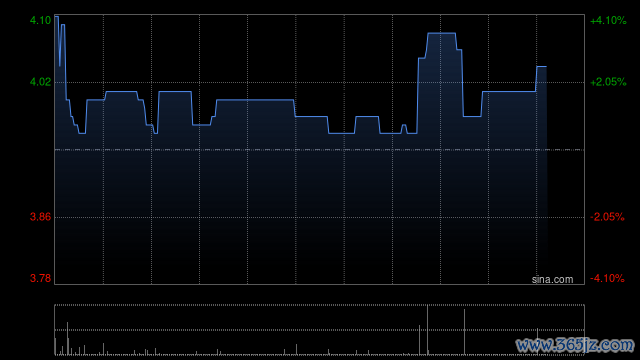
Task: Click the 4.02 price axis label
Action: [40, 82]
